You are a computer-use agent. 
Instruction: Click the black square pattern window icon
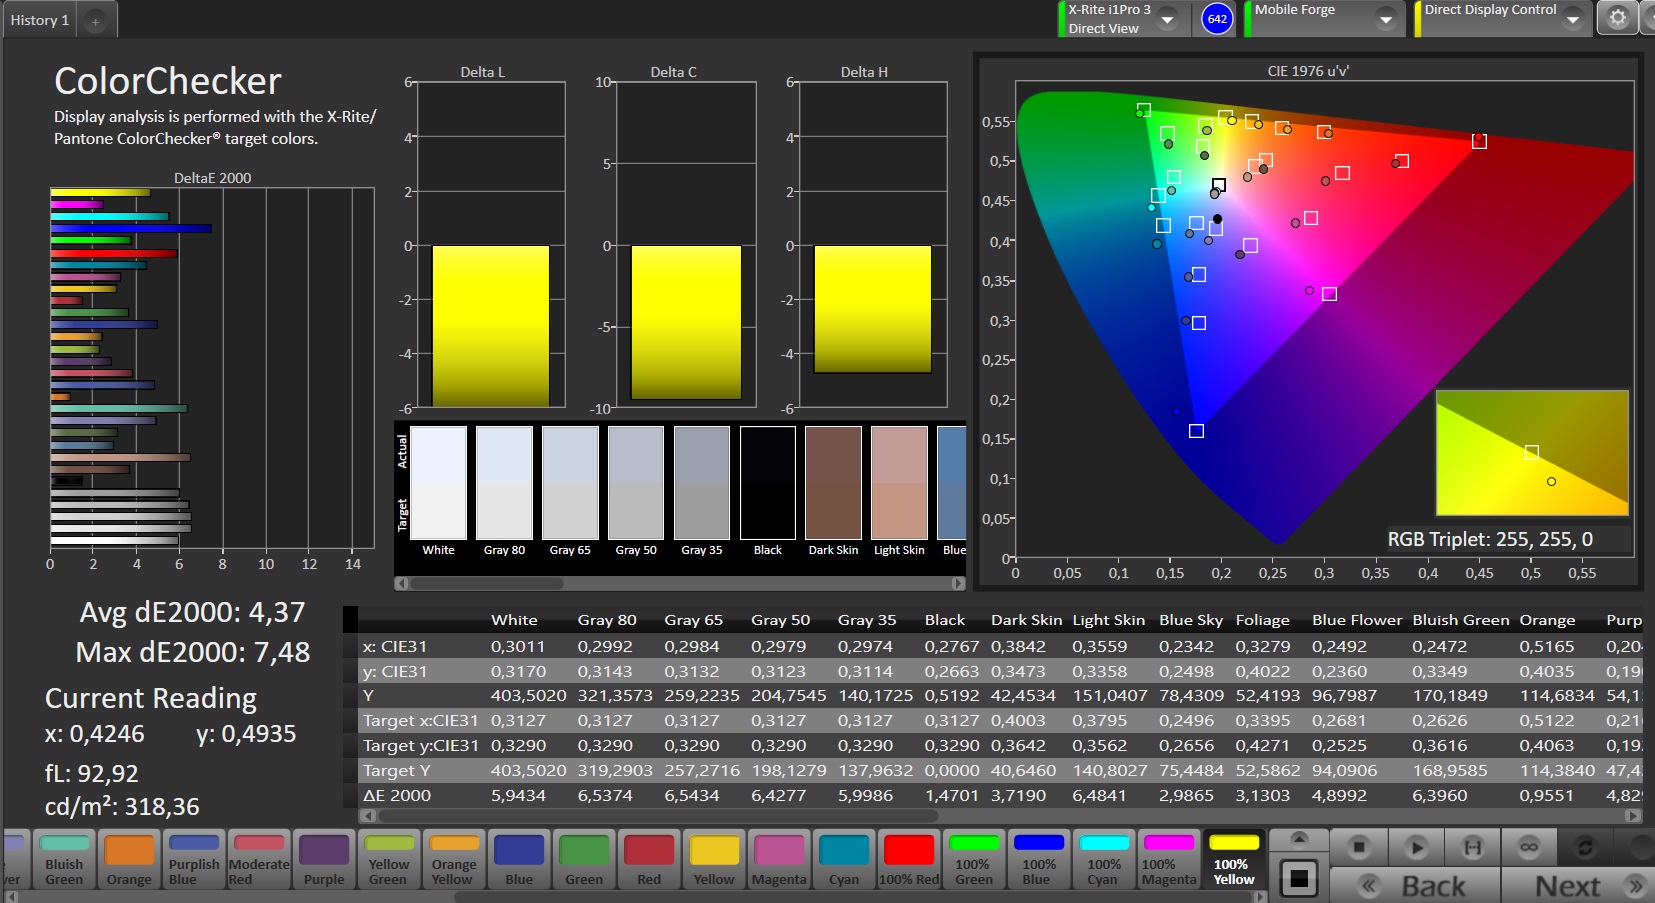(x=1298, y=878)
